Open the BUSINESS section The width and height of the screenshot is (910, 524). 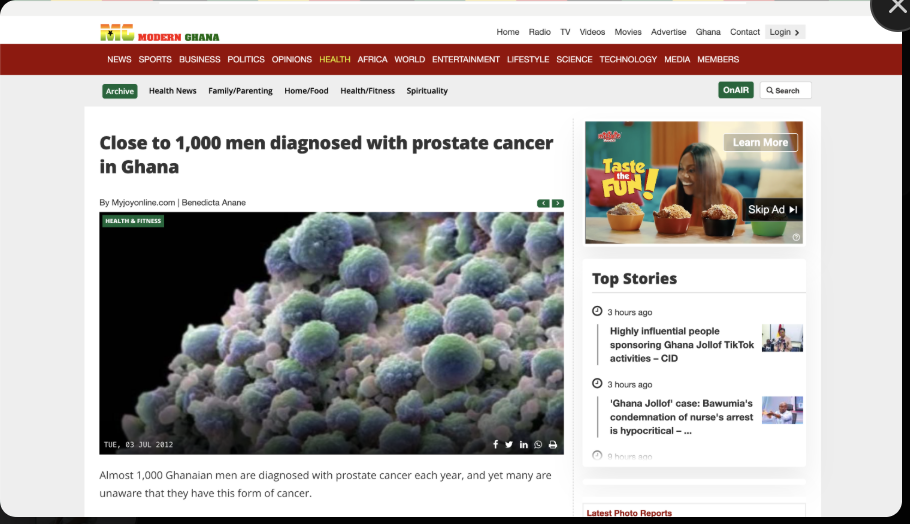click(200, 59)
